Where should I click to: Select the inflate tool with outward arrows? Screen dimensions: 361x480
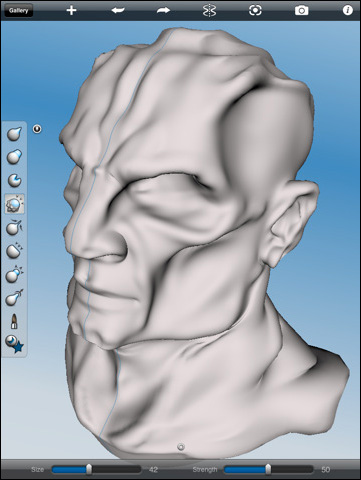coord(14,275)
